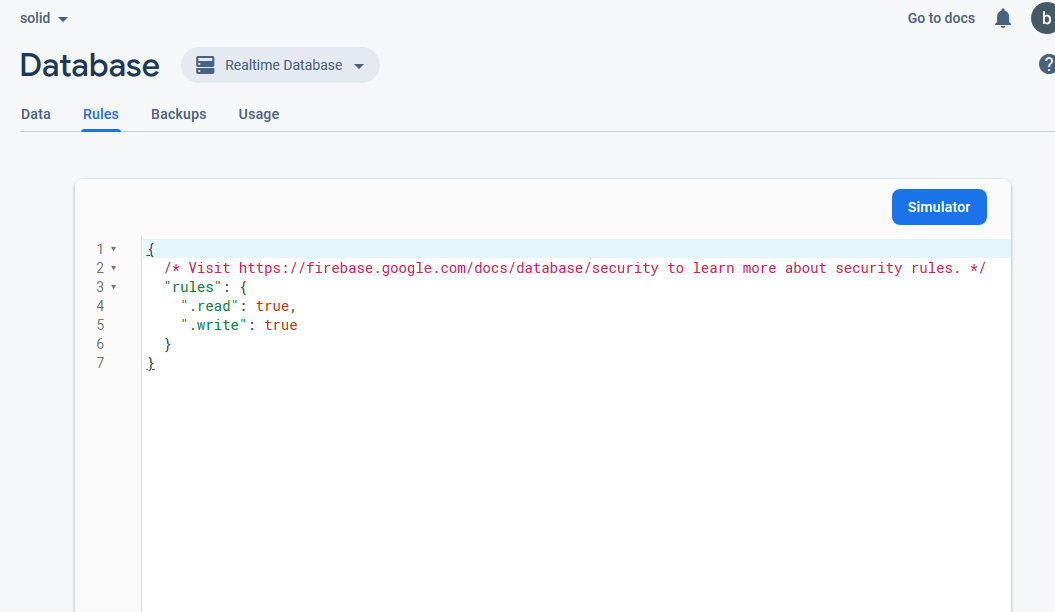Collapse the code block at line 1
Image resolution: width=1055 pixels, height=612 pixels.
click(114, 249)
